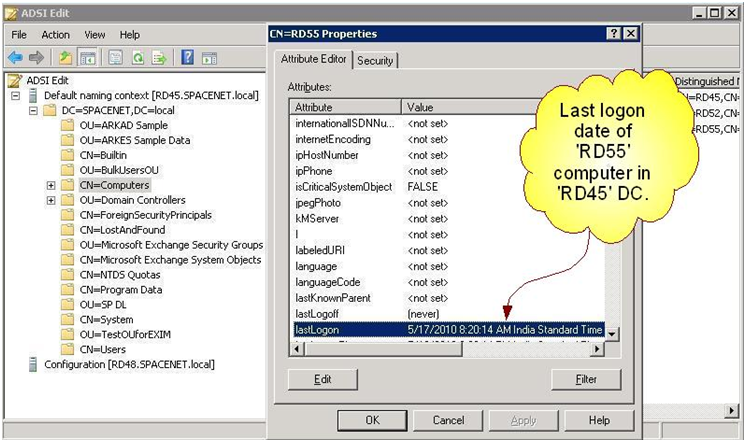Click the Forward arrow toolbar icon
Viewport: 746px width, 442px height.
[x=37, y=58]
